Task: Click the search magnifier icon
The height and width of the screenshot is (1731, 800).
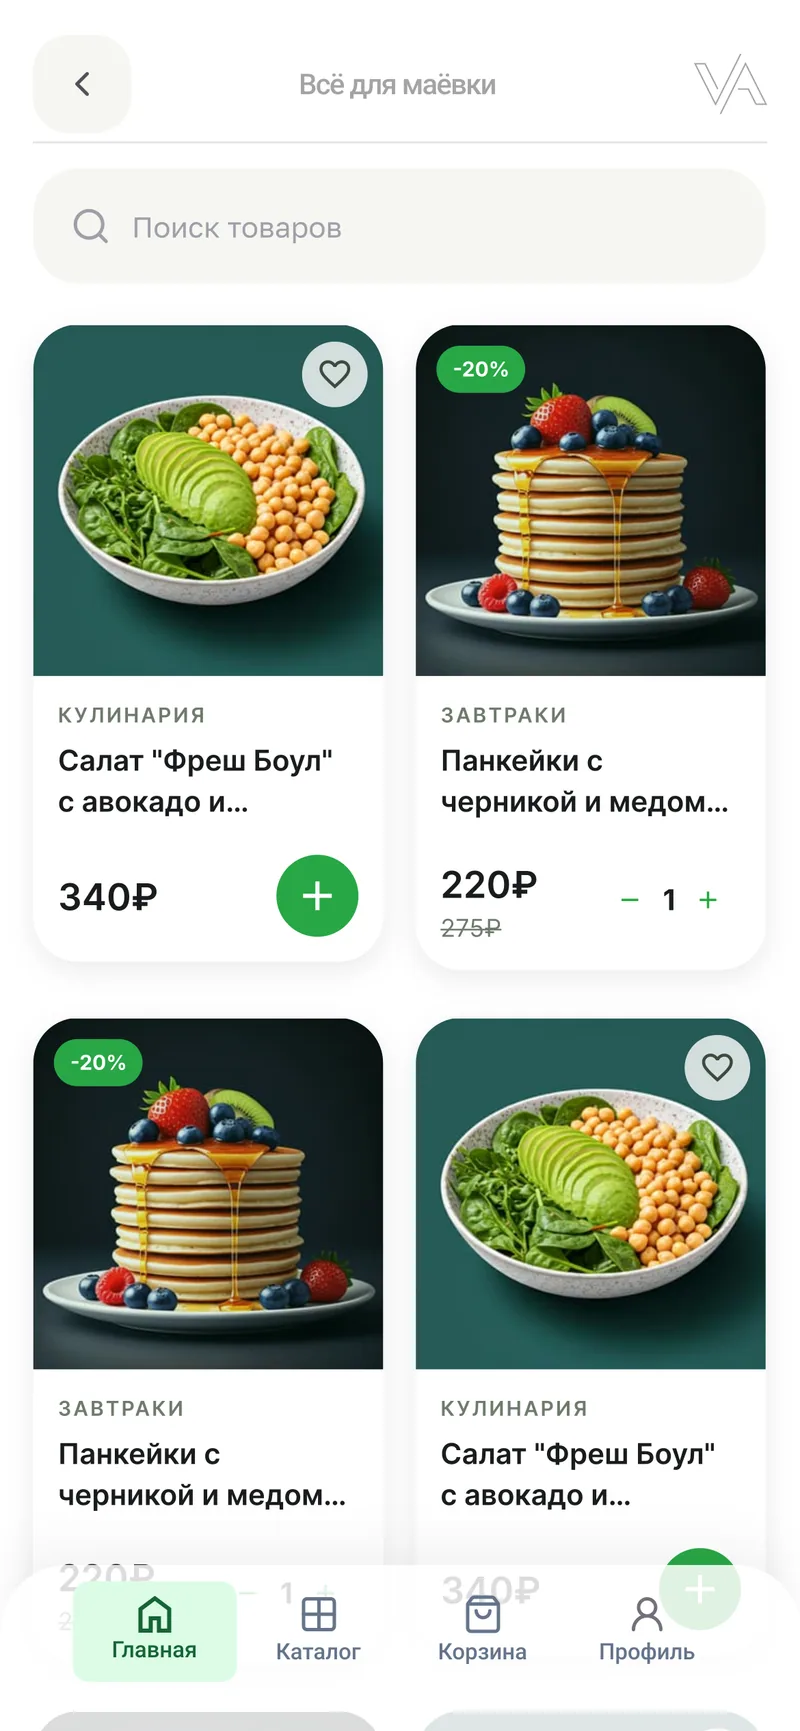Action: point(91,226)
